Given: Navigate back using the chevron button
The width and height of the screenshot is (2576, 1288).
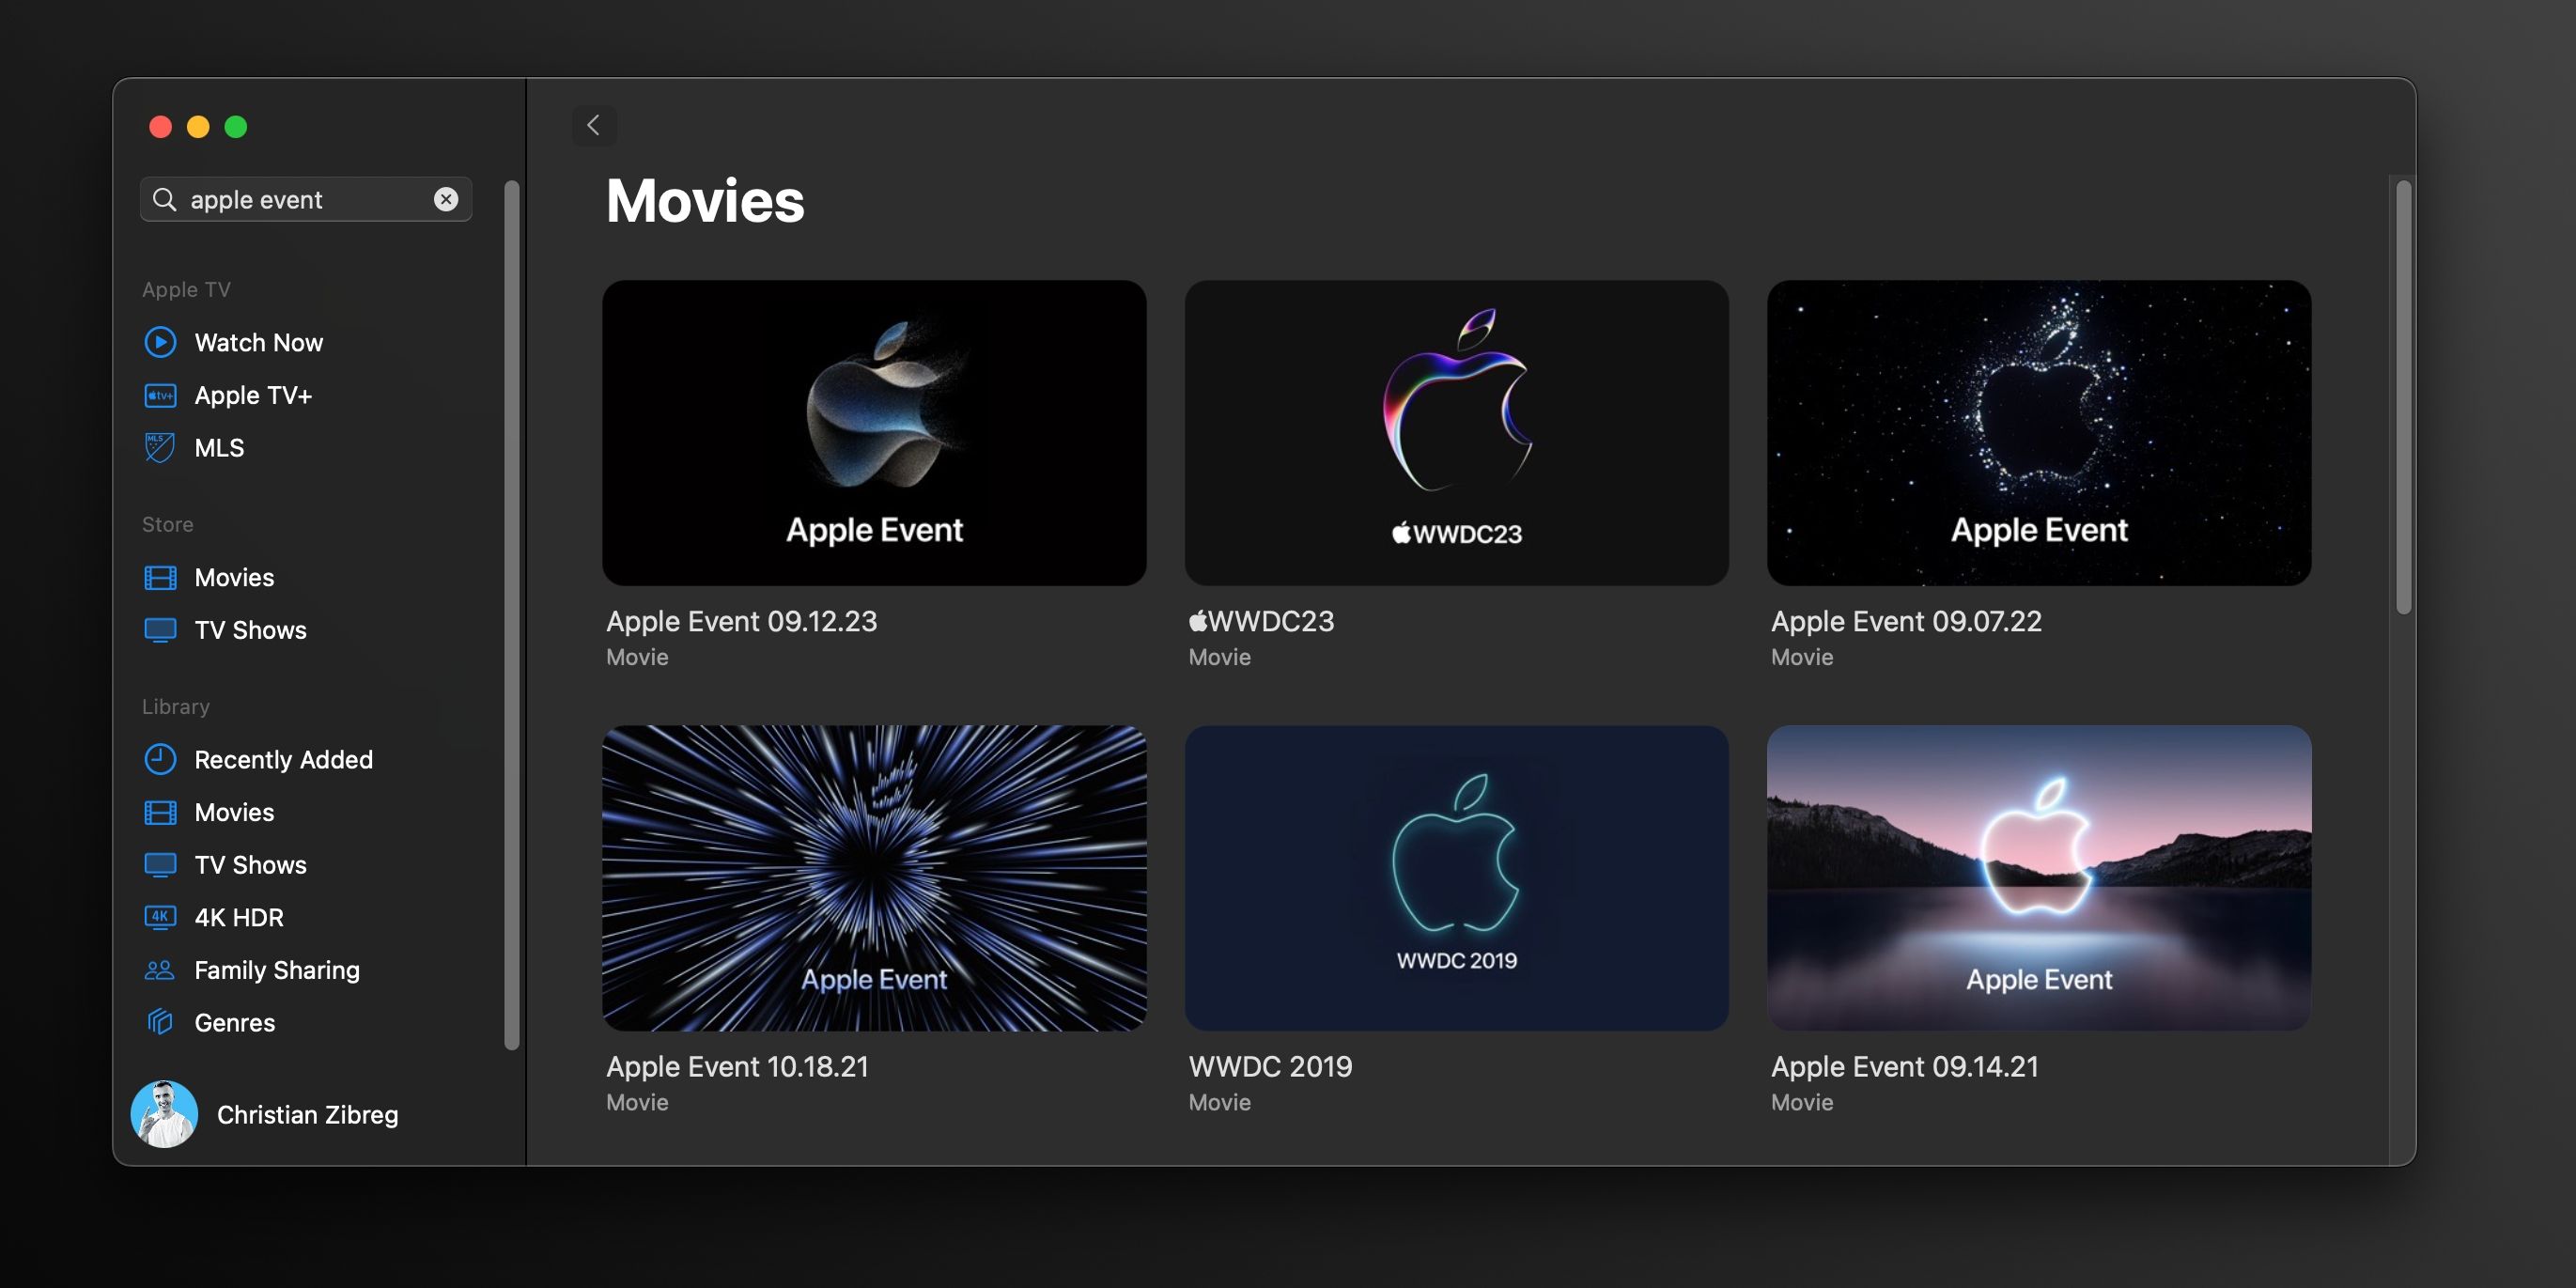Looking at the screenshot, I should click(x=595, y=125).
